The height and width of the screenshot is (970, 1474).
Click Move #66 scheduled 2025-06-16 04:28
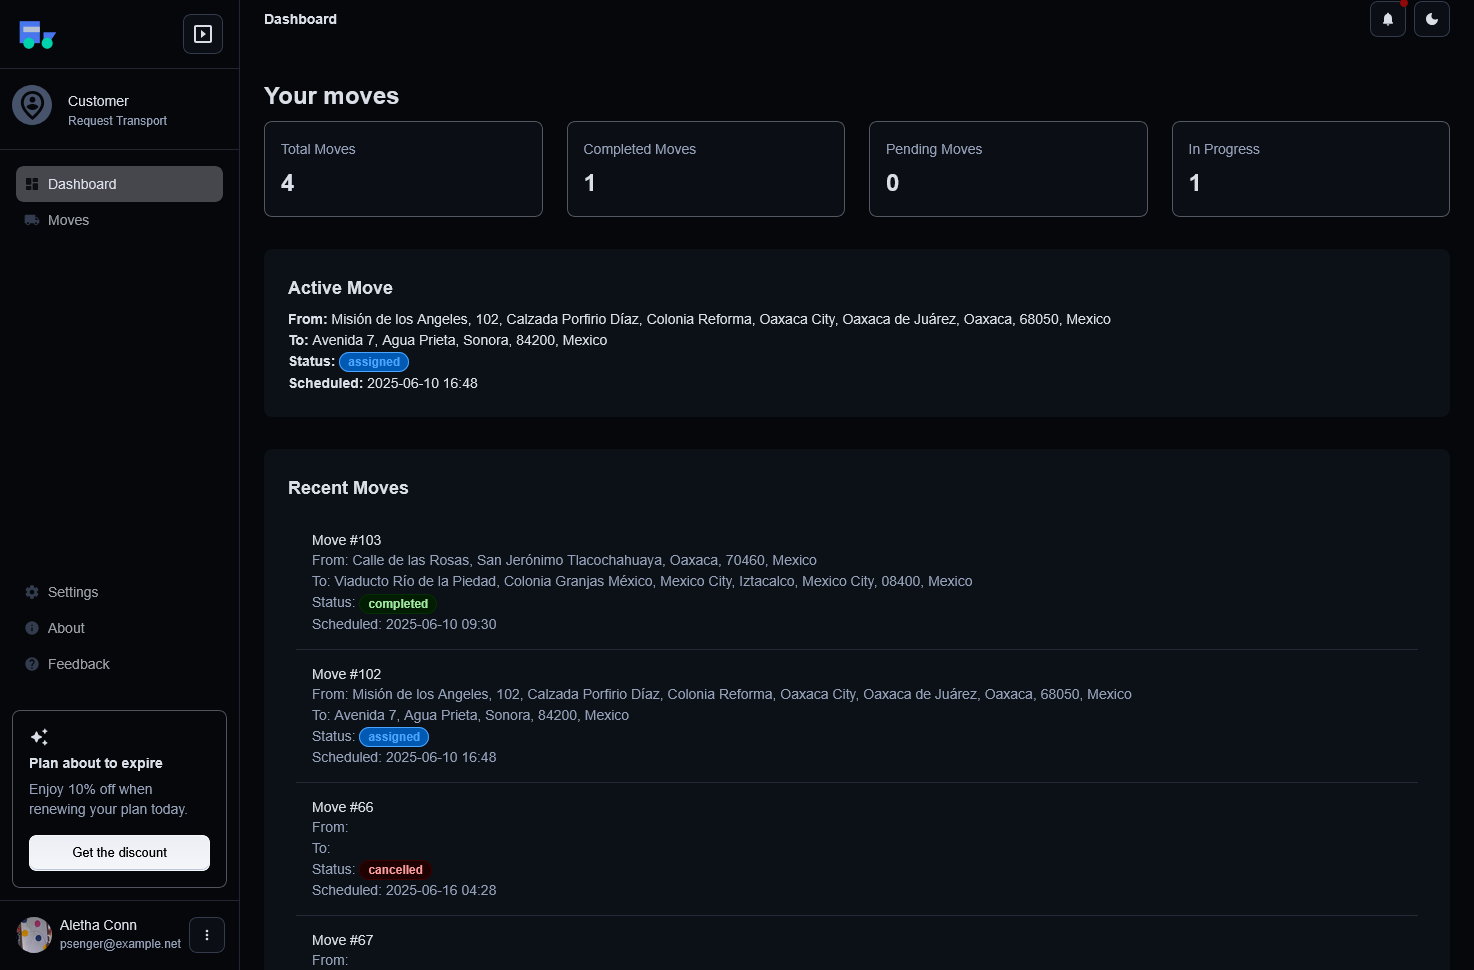click(x=404, y=890)
